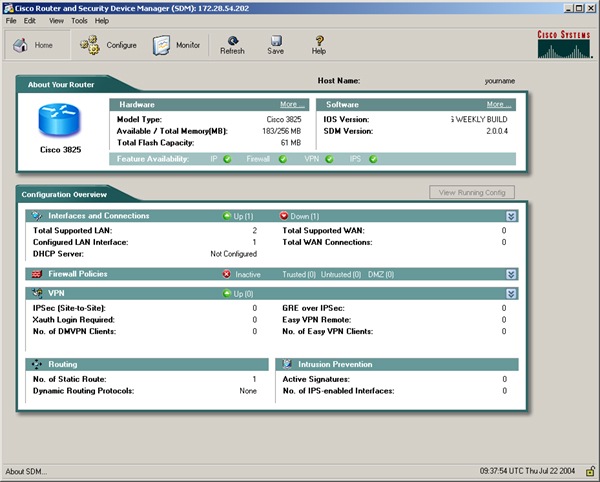Click the View Running Config button

point(472,192)
